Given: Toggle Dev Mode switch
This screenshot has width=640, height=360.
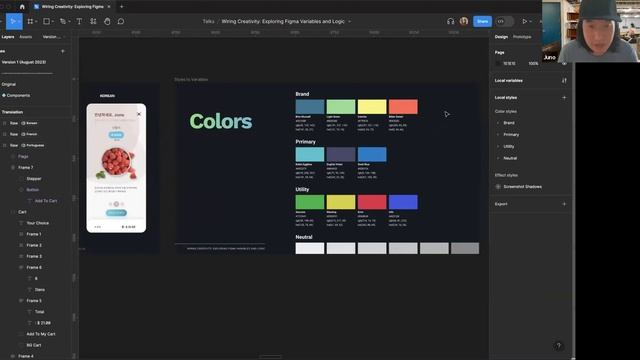Looking at the screenshot, I should [x=504, y=21].
